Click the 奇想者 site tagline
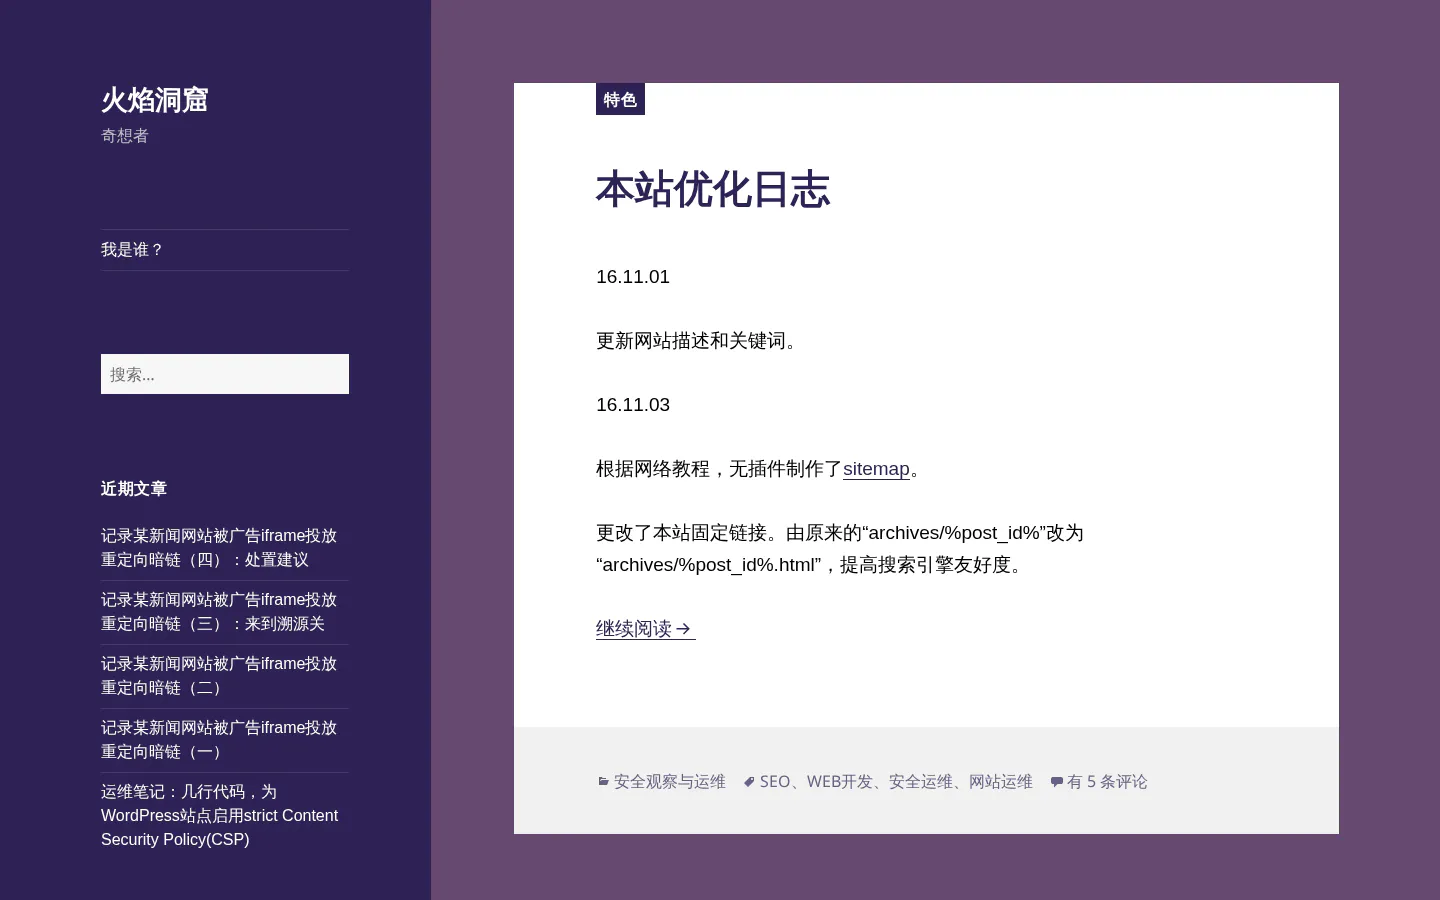This screenshot has width=1440, height=900. (x=125, y=136)
